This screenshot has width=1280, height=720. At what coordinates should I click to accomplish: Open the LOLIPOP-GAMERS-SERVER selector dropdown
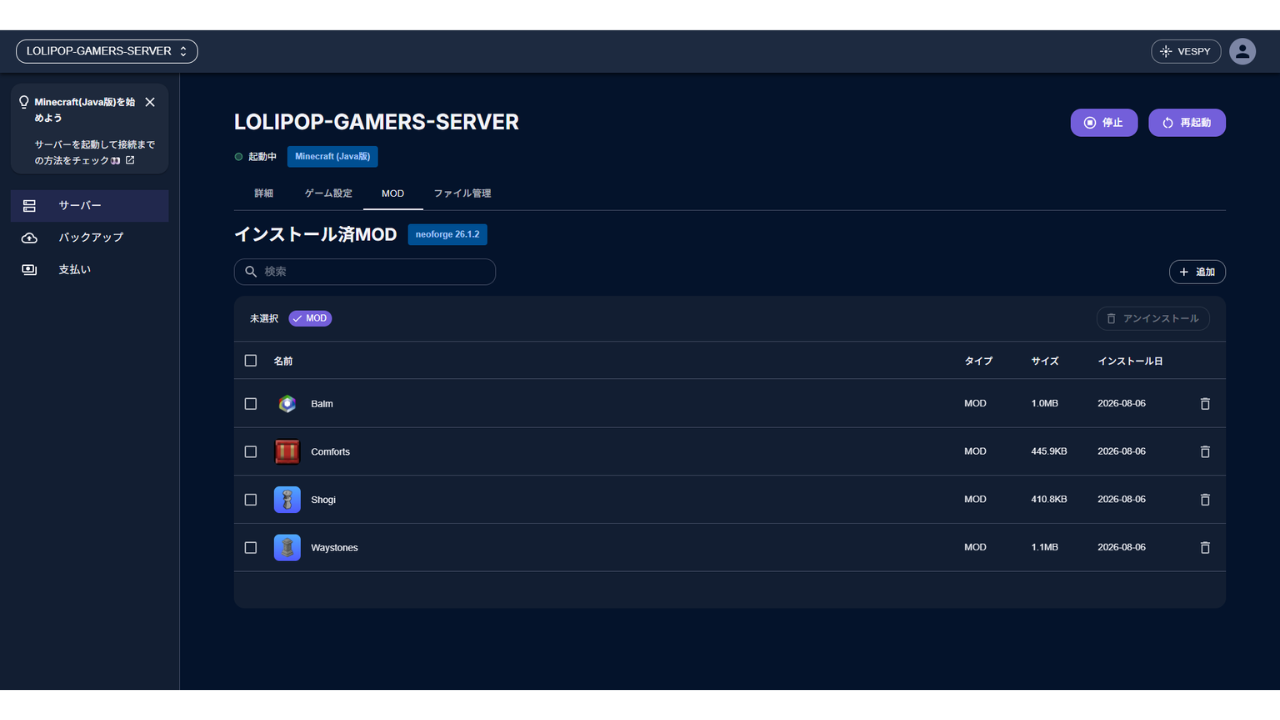pyautogui.click(x=106, y=51)
